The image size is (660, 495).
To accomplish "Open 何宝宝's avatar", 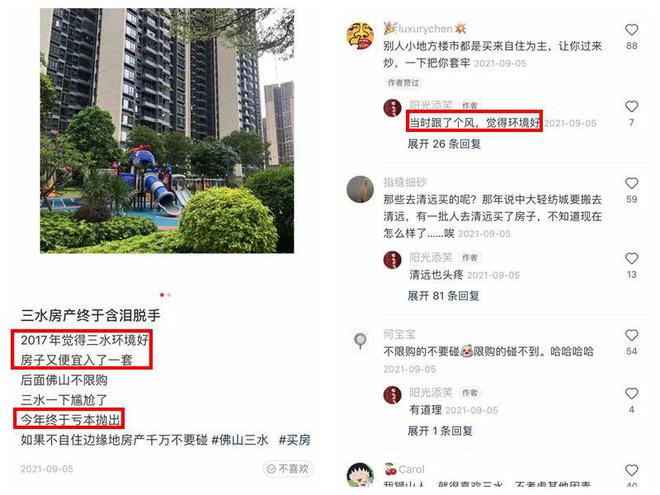I will (x=360, y=340).
